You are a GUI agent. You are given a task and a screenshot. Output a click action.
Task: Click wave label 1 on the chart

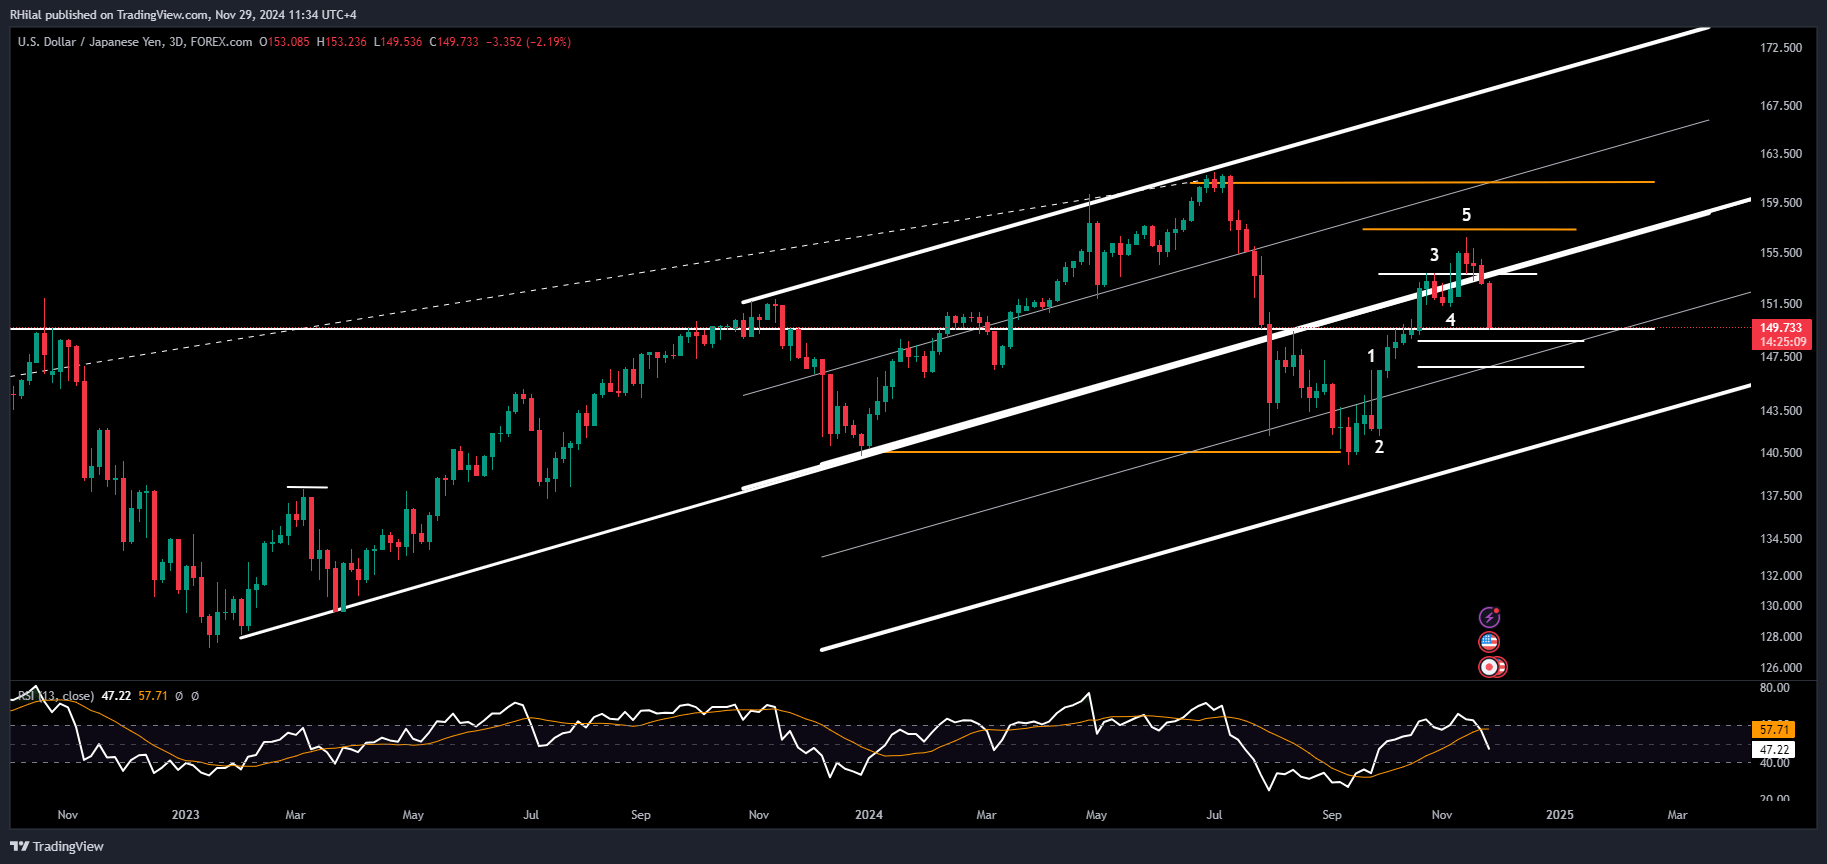[x=1371, y=356]
